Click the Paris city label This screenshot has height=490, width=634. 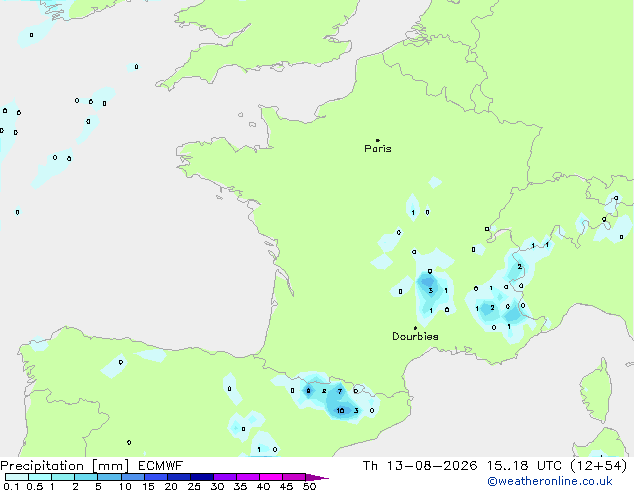[x=378, y=149]
